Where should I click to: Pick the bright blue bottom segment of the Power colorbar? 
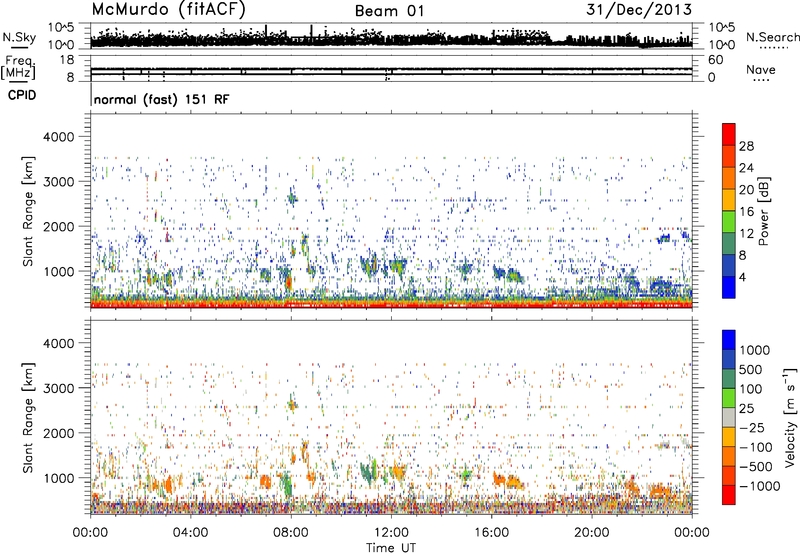click(x=729, y=287)
